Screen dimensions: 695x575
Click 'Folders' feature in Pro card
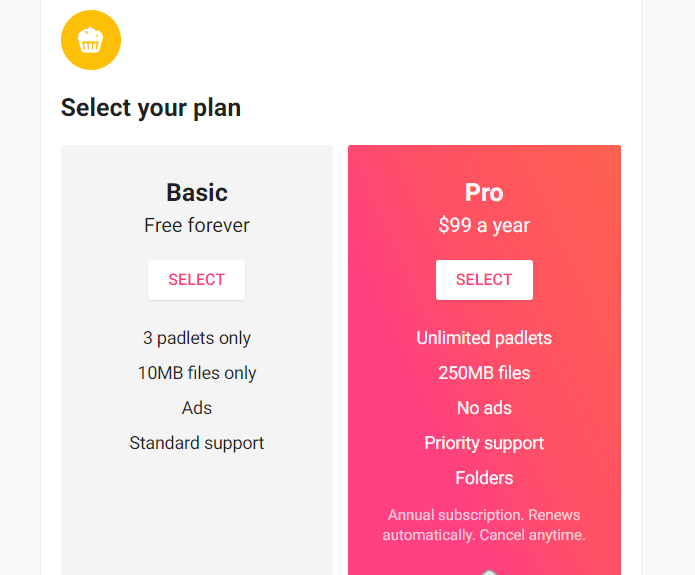484,478
